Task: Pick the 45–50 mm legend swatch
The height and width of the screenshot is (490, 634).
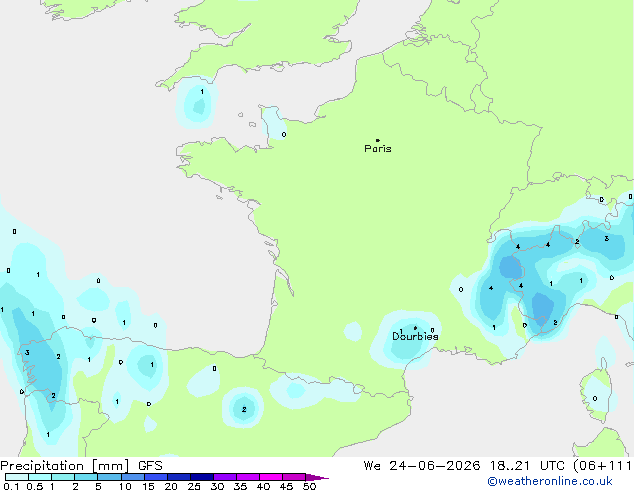Action: point(294,477)
